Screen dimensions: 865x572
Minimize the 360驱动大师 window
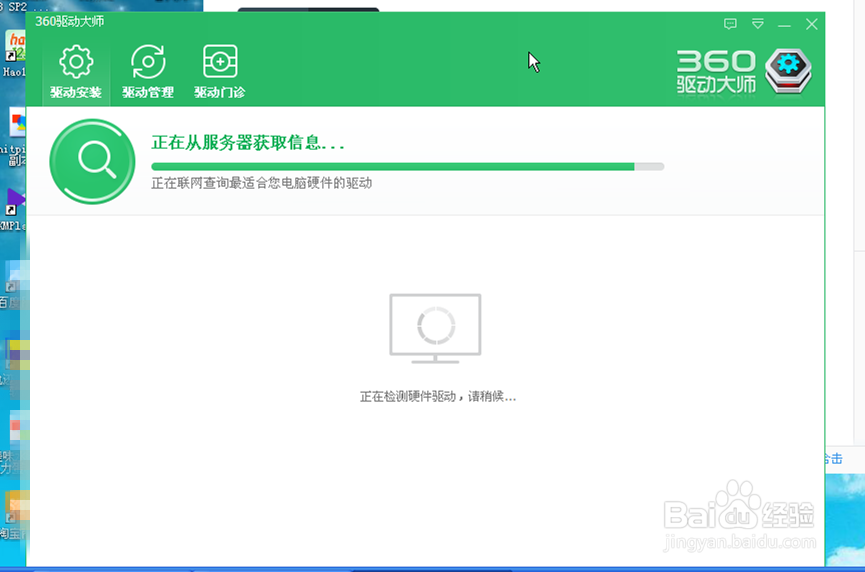[x=784, y=25]
